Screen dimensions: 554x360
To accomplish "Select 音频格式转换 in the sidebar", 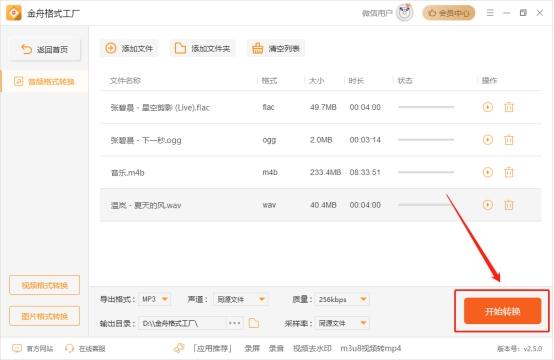I will tap(45, 82).
